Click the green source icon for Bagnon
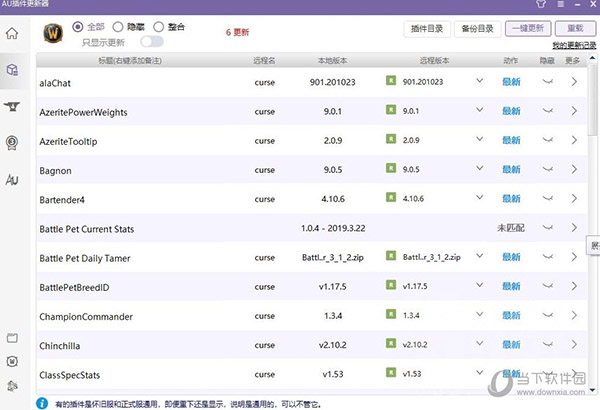This screenshot has width=600, height=410. (x=391, y=168)
